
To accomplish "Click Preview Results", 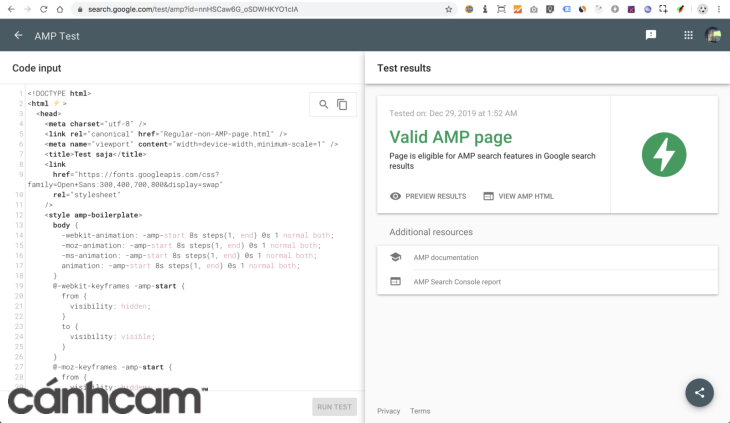I will pos(428,196).
